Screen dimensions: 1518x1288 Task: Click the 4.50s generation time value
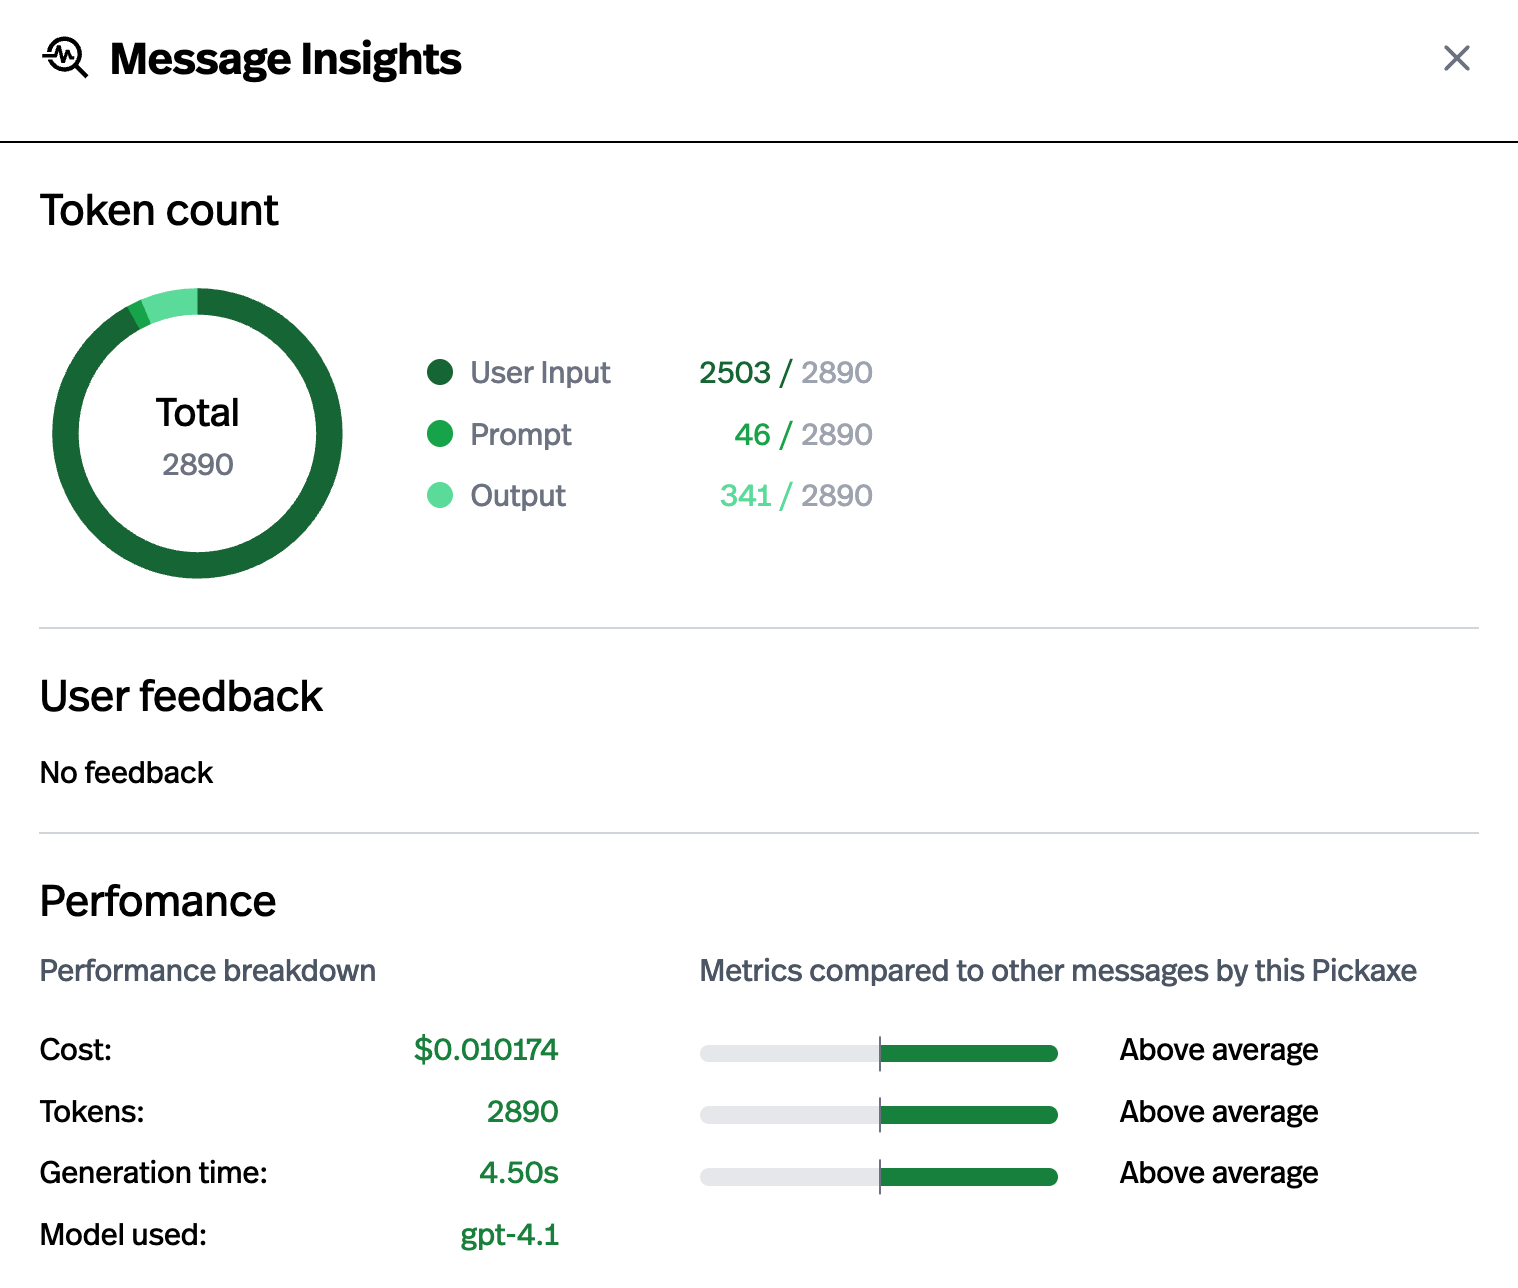click(518, 1172)
